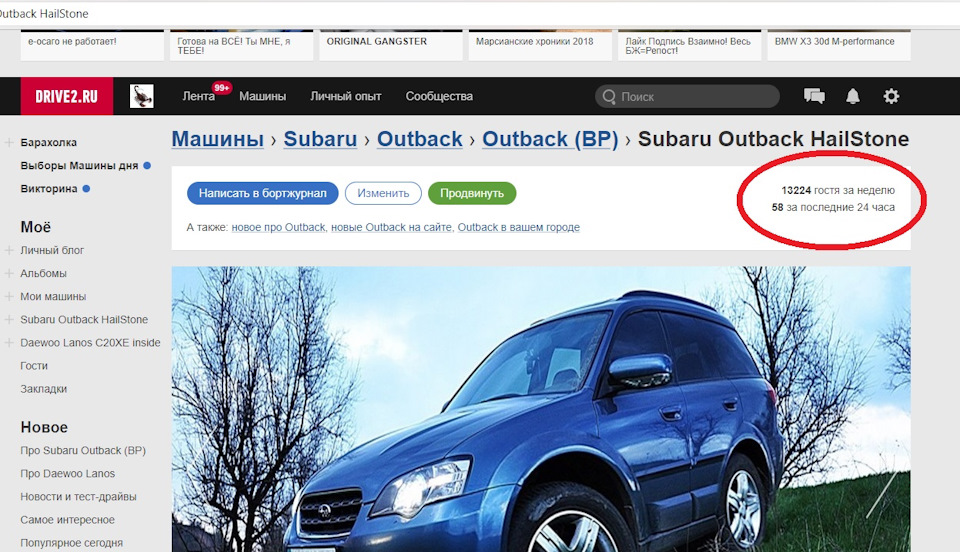Open Про Daewoo Lanos link
The width and height of the screenshot is (960, 552).
point(67,474)
